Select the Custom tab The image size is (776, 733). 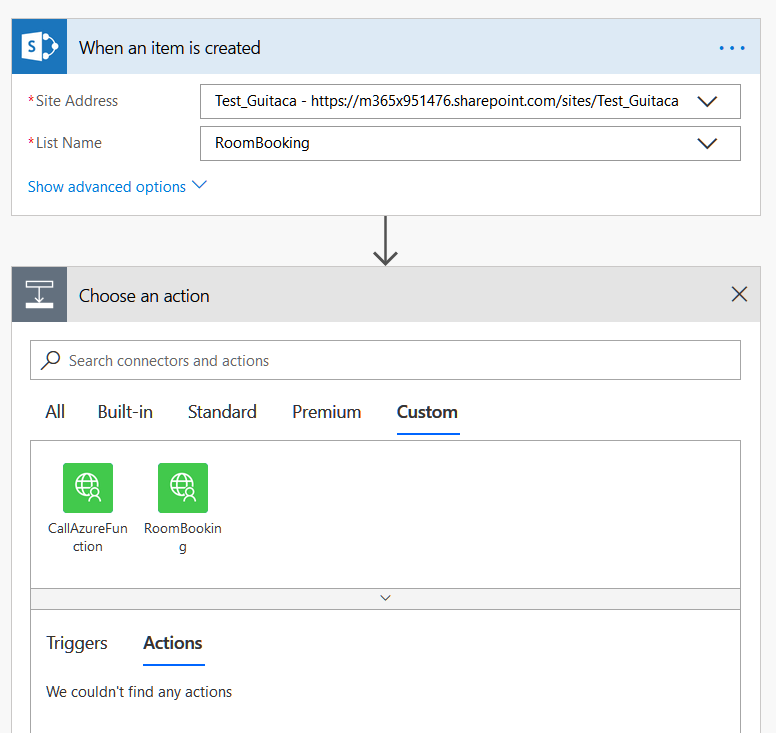coord(428,412)
